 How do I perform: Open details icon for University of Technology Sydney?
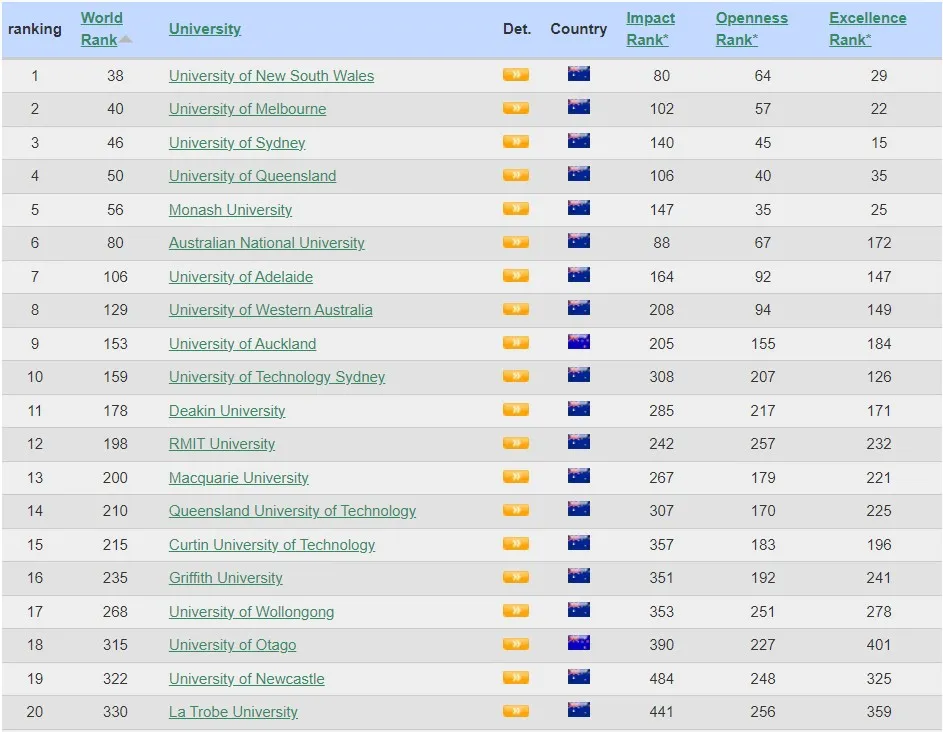click(516, 377)
